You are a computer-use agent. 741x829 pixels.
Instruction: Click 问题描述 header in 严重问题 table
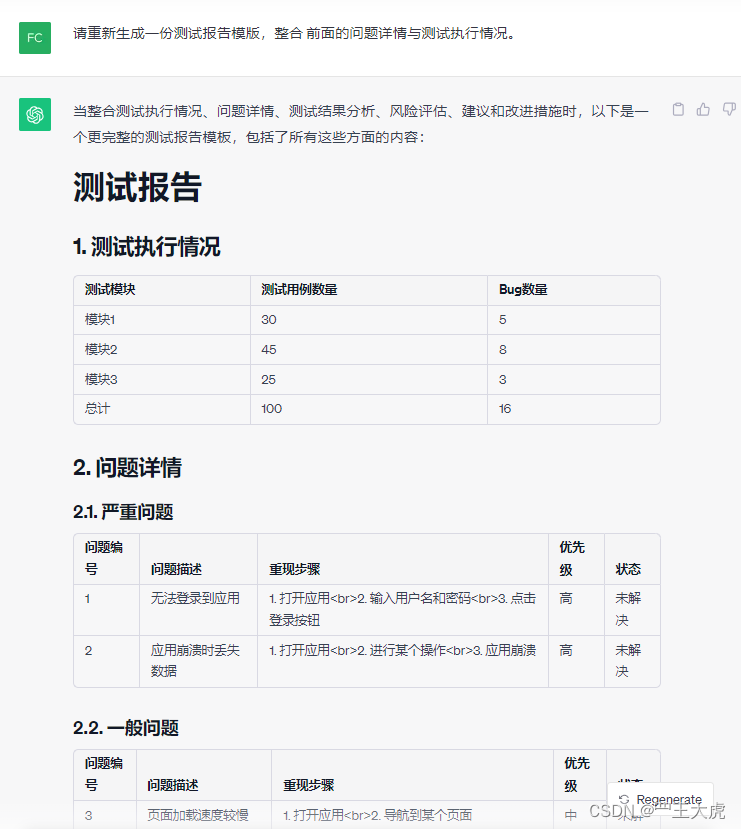tap(176, 569)
